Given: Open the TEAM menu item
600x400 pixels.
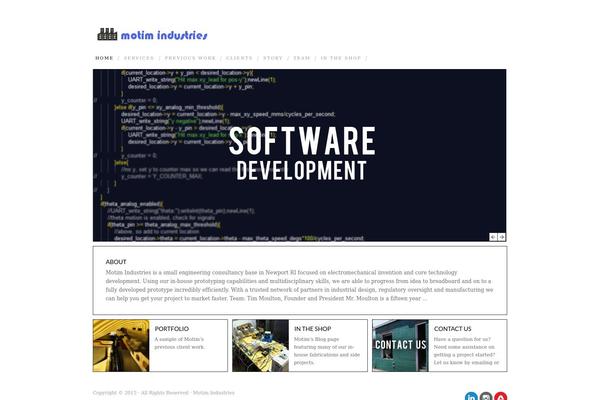Looking at the screenshot, I should click(x=302, y=58).
